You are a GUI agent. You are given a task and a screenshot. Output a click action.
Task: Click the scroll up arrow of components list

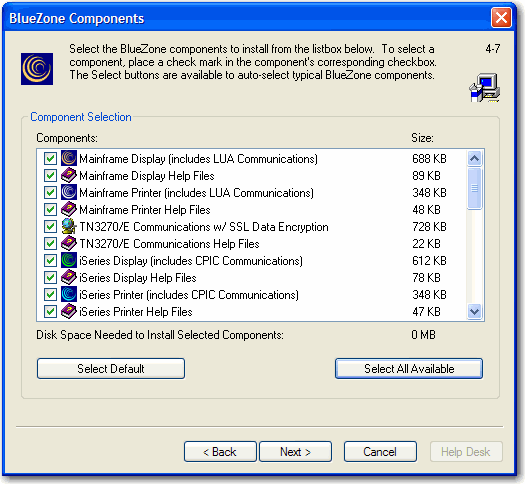pyautogui.click(x=474, y=158)
